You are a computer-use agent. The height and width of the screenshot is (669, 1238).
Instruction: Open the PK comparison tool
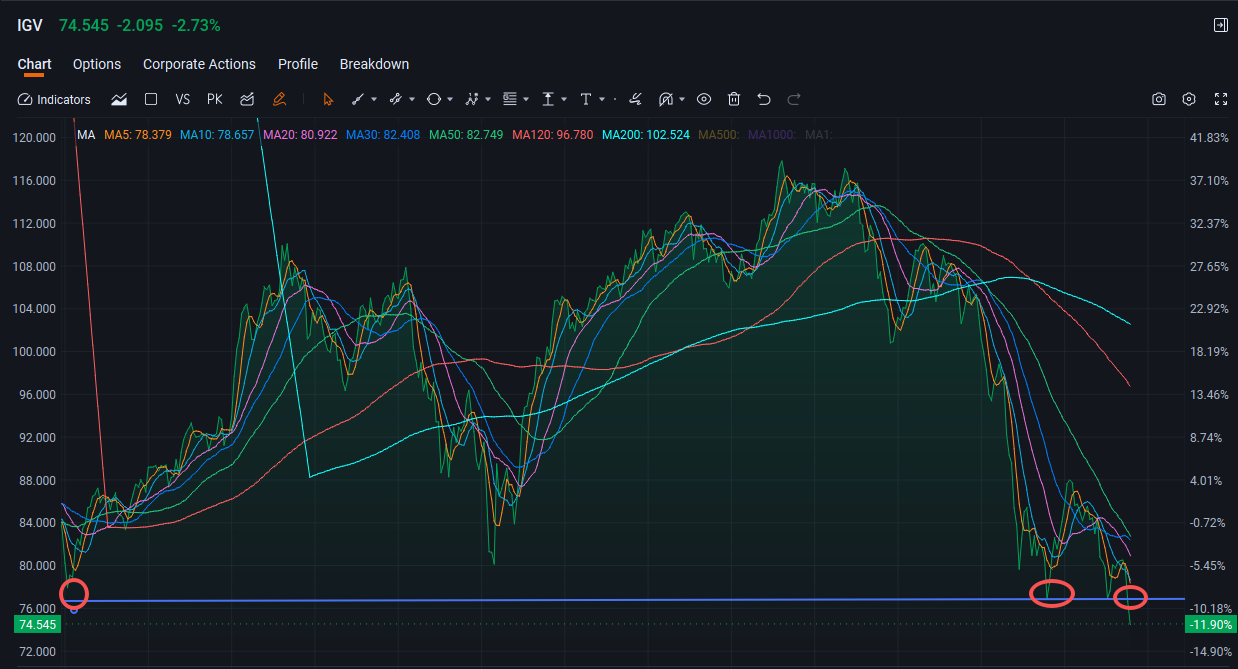coord(215,99)
